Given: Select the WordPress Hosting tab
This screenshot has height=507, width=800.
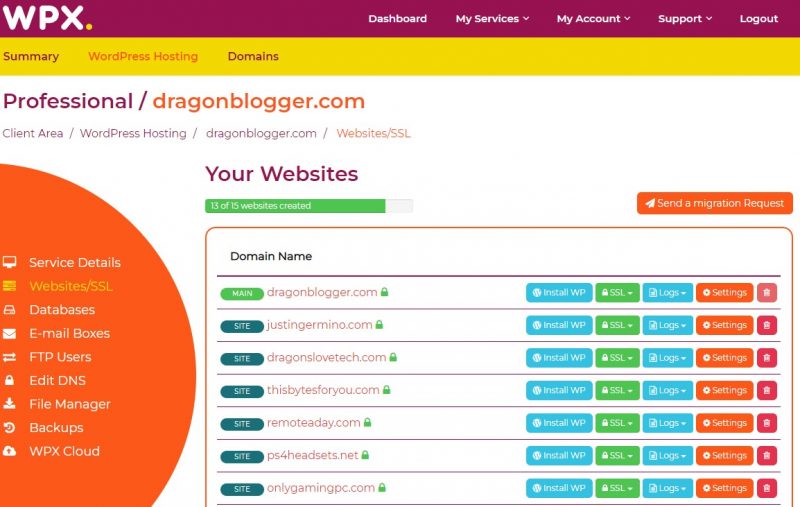Looking at the screenshot, I should tap(143, 56).
